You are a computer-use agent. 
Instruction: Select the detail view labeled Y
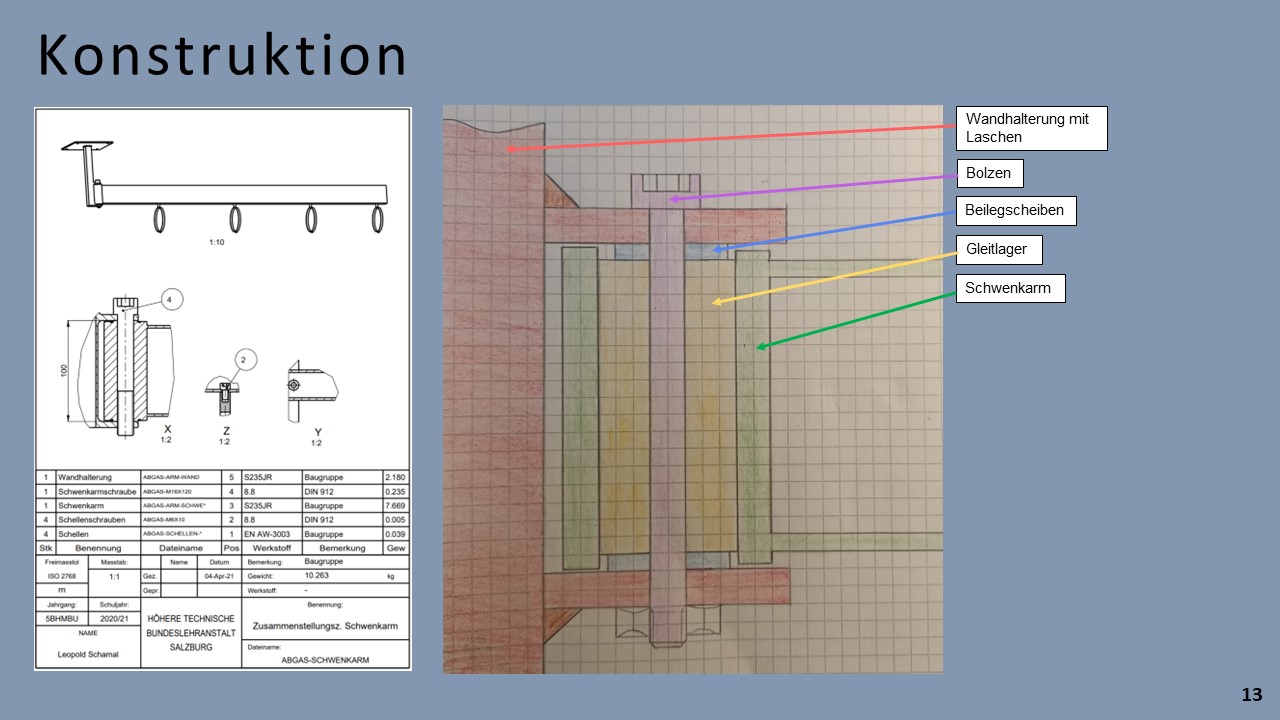(x=308, y=385)
